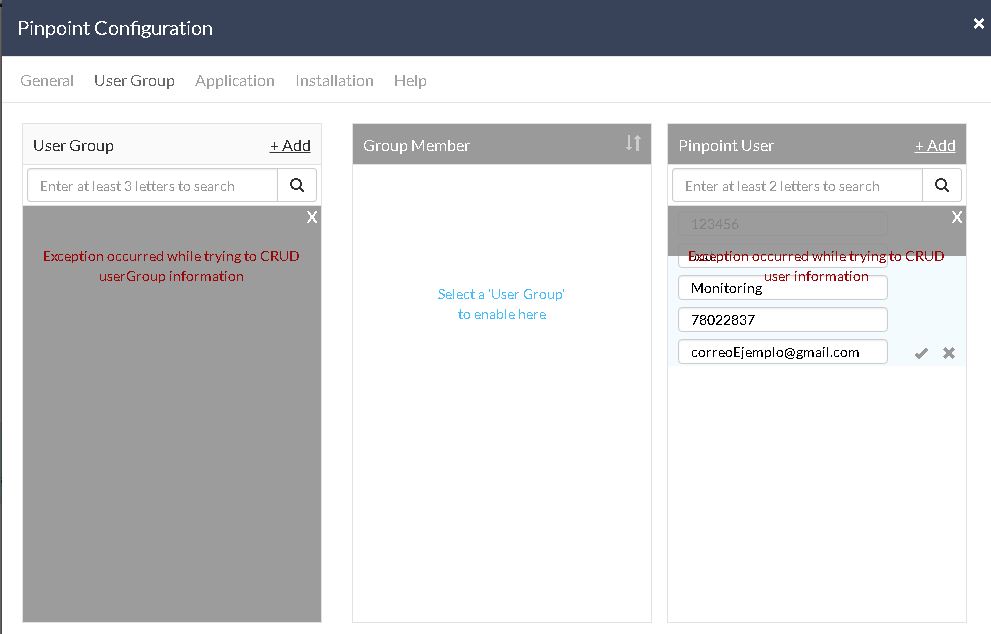Viewport: 991px width, 634px height.
Task: Open the Application tab
Action: pos(234,81)
